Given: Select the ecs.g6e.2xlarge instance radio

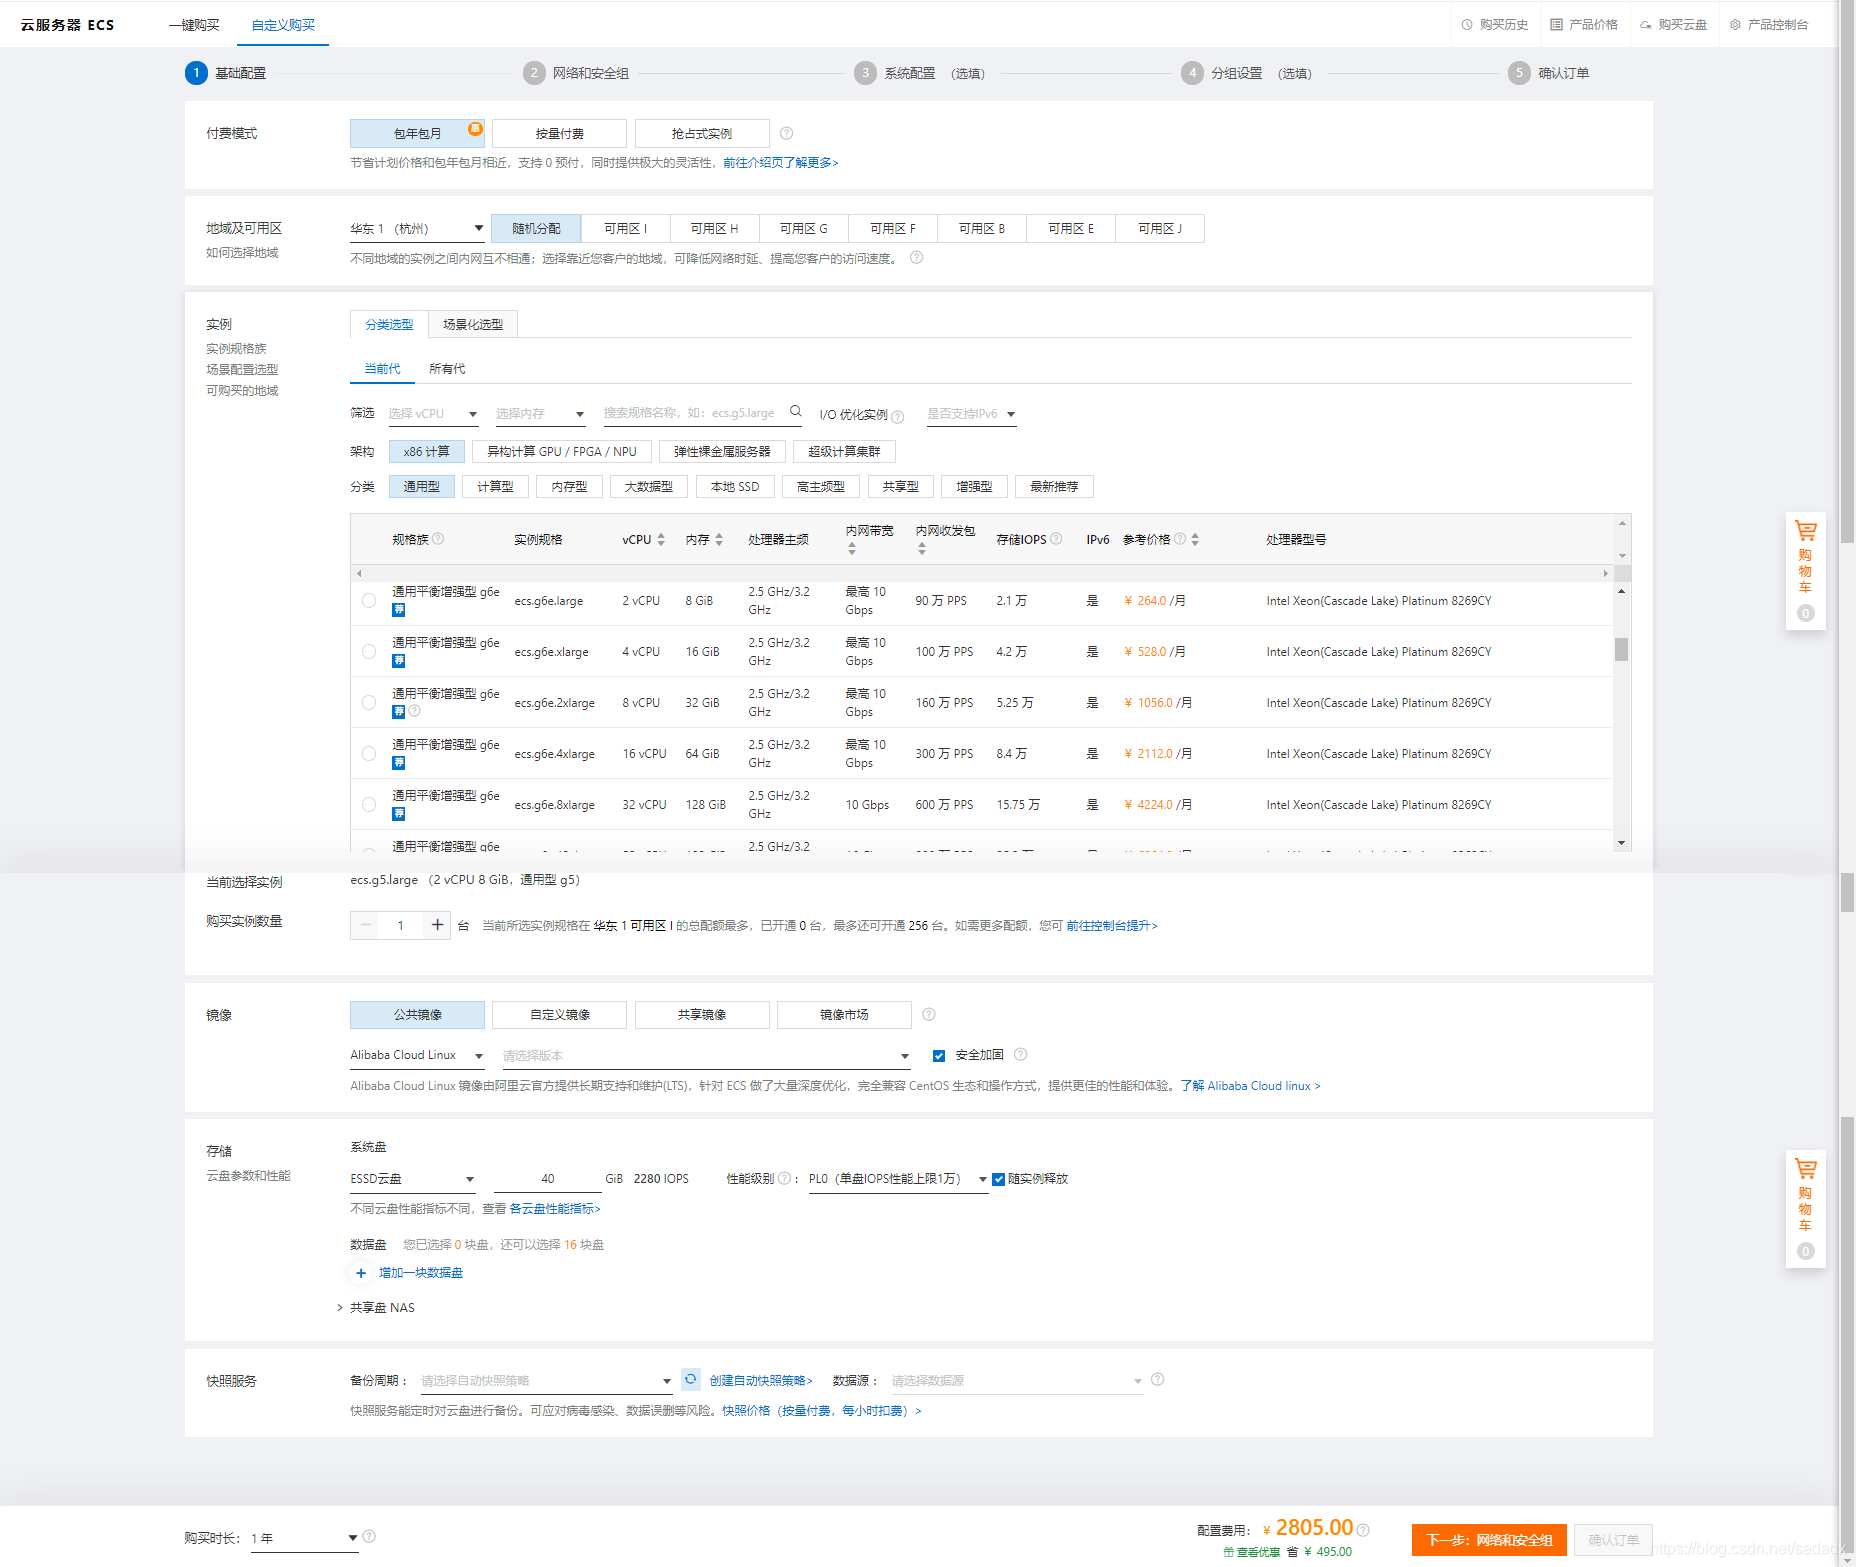Looking at the screenshot, I should pos(369,703).
